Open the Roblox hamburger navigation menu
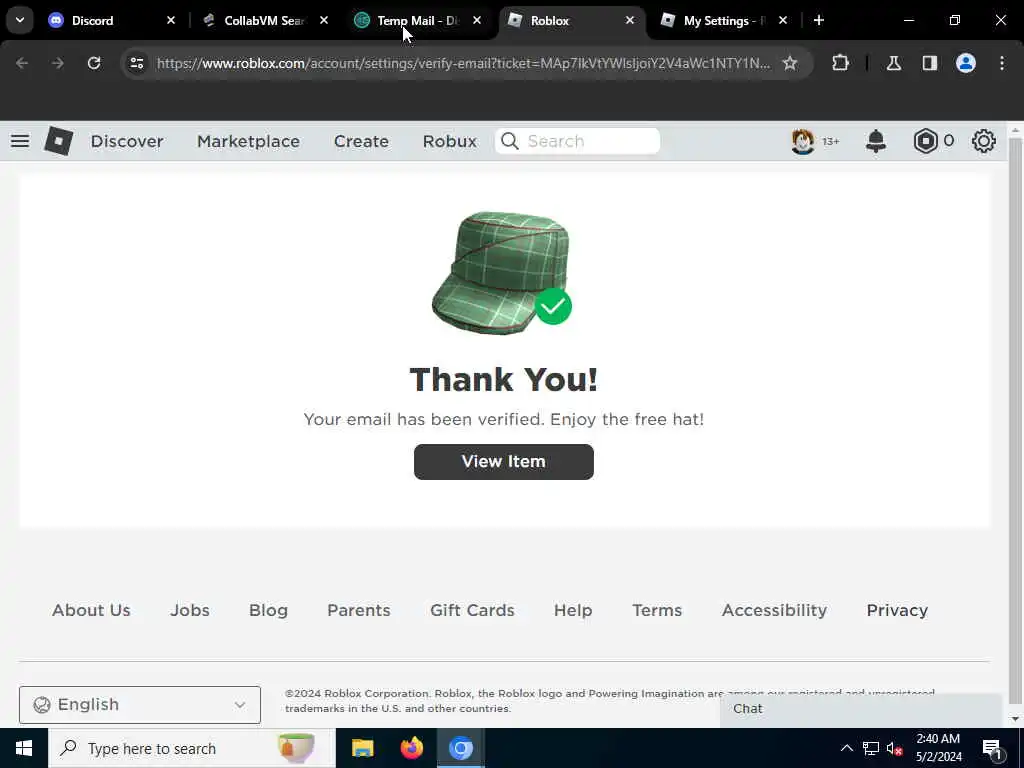 (20, 141)
